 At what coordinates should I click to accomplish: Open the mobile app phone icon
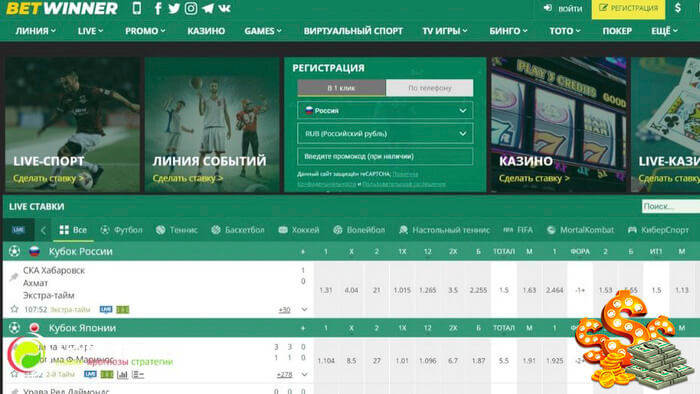(x=137, y=8)
